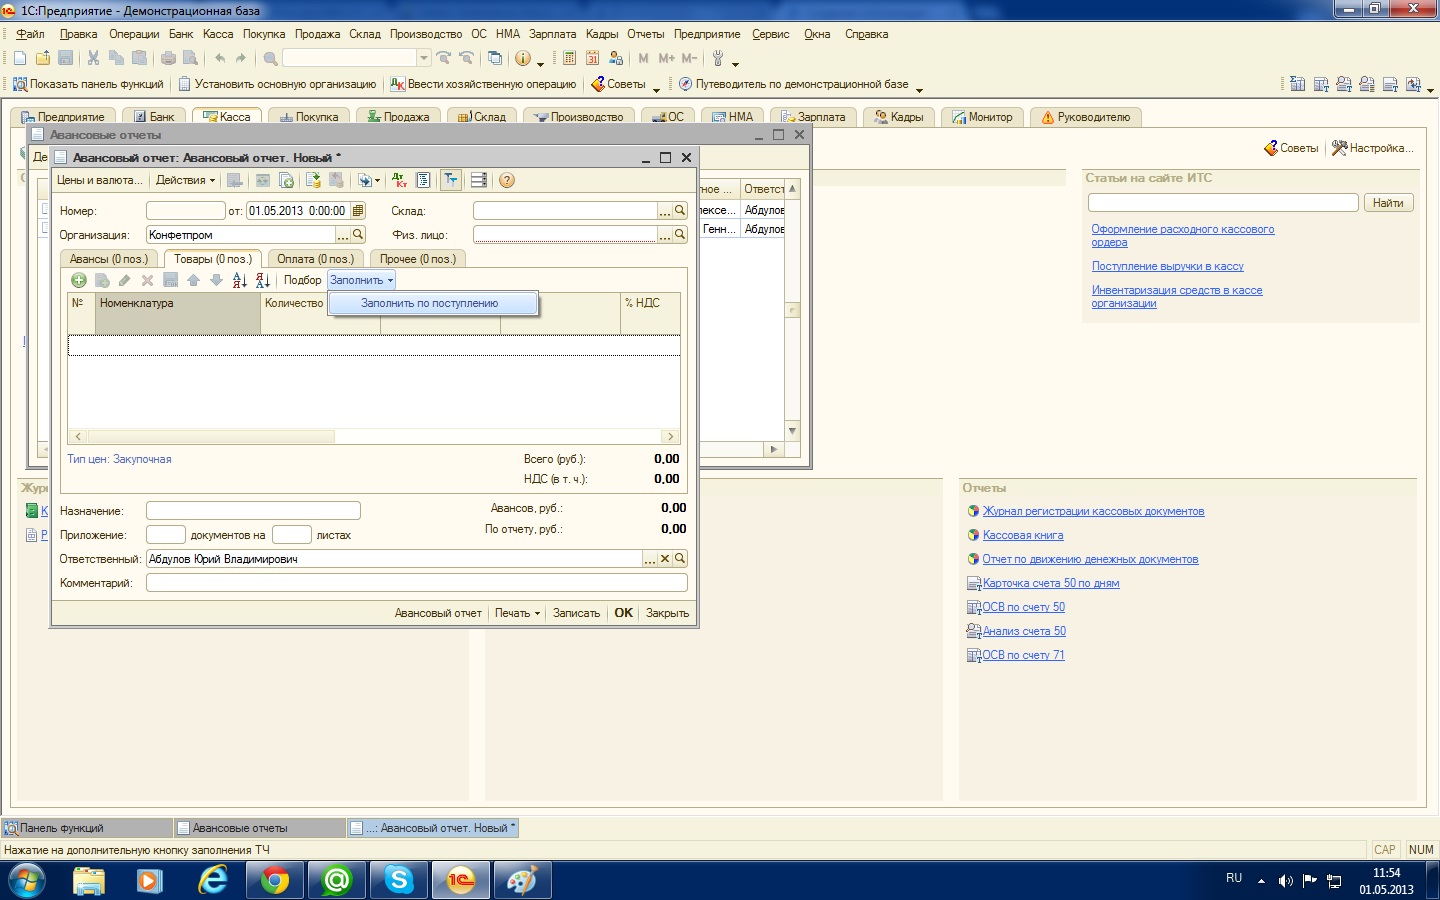Image resolution: width=1440 pixels, height=900 pixels.
Task: Expand the Действия dropdown menu
Action: click(x=185, y=180)
